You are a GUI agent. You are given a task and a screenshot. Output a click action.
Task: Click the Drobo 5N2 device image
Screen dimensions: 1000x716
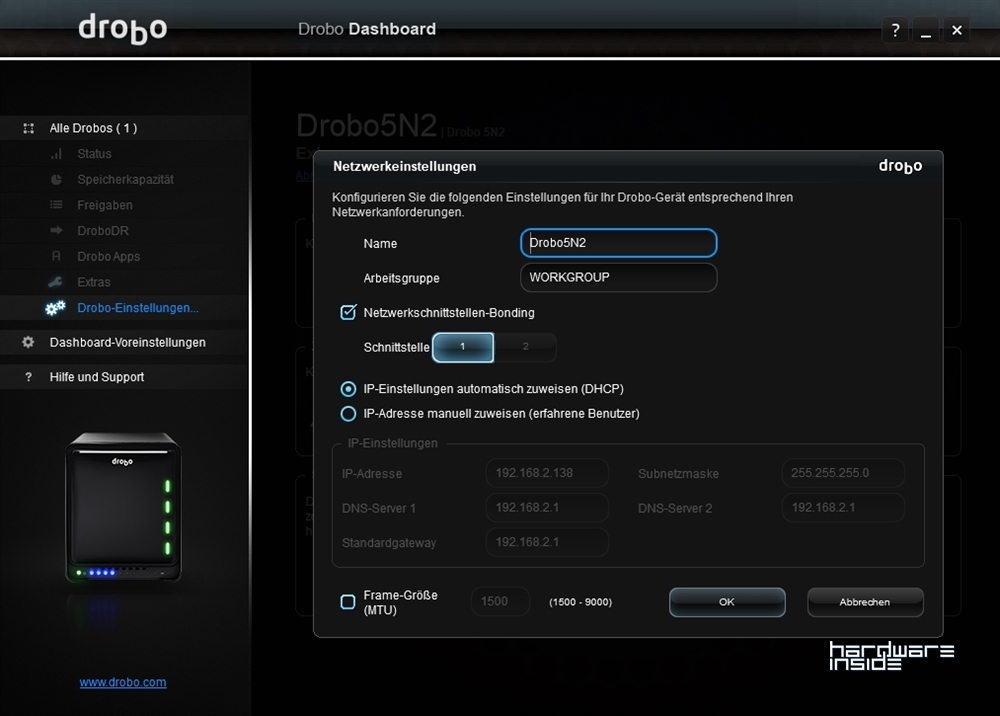click(123, 507)
